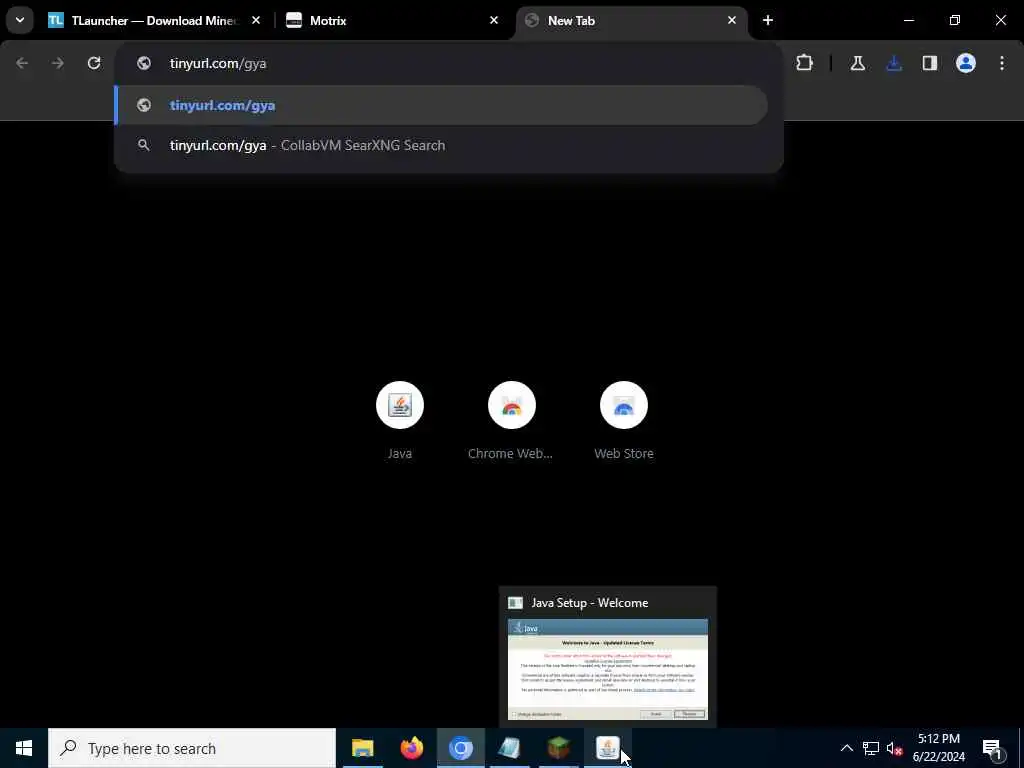Image resolution: width=1024 pixels, height=768 pixels.
Task: Toggle the side panel icon
Action: [930, 63]
